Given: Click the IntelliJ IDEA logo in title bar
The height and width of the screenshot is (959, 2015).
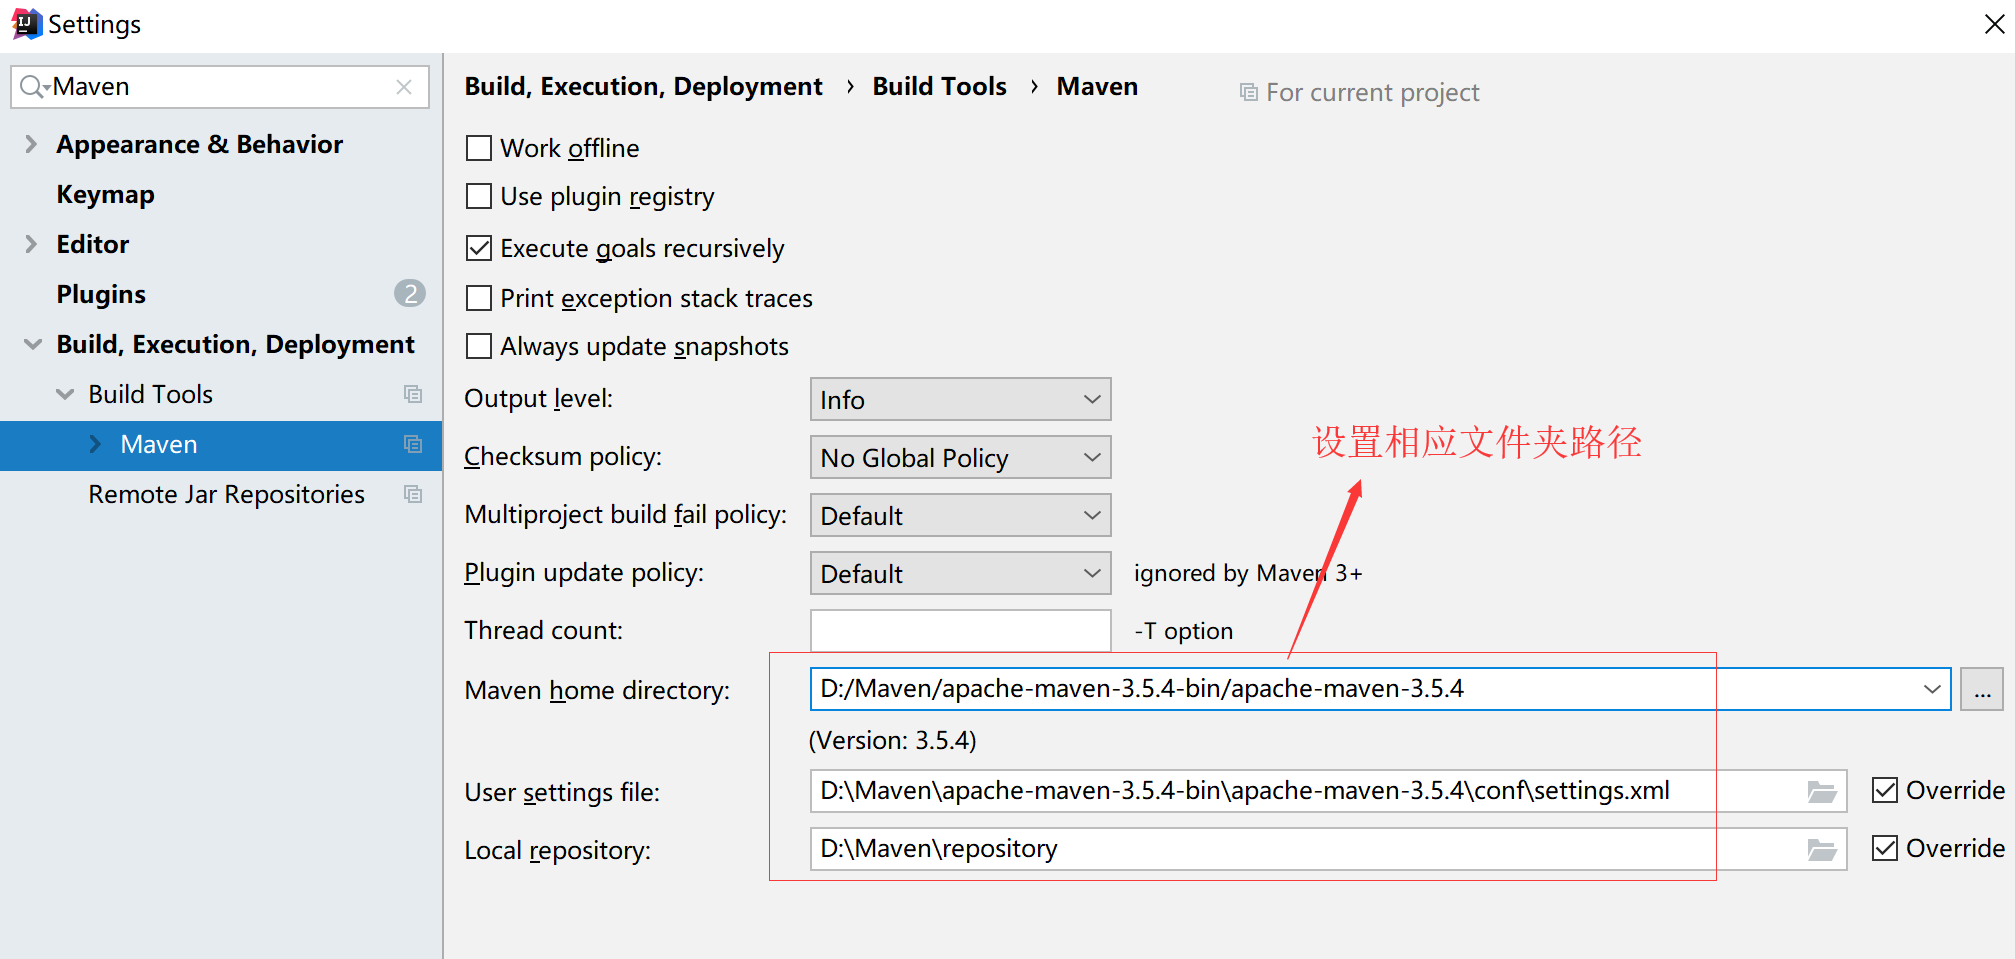Looking at the screenshot, I should (x=26, y=23).
